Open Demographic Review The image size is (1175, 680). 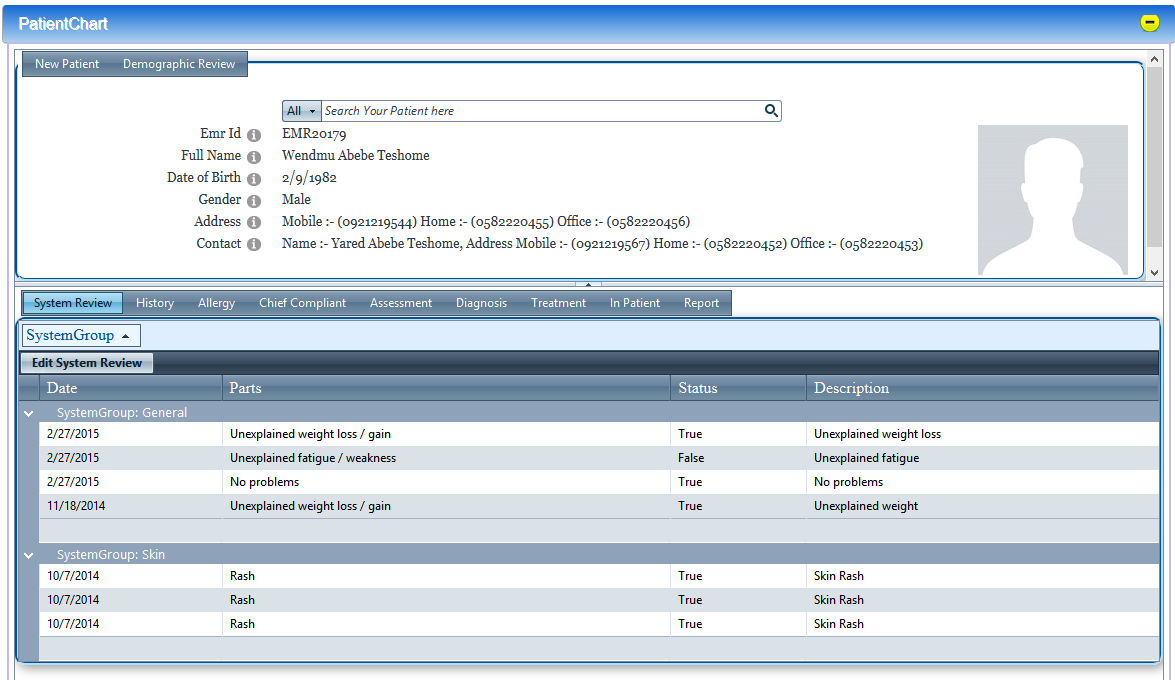[x=179, y=64]
